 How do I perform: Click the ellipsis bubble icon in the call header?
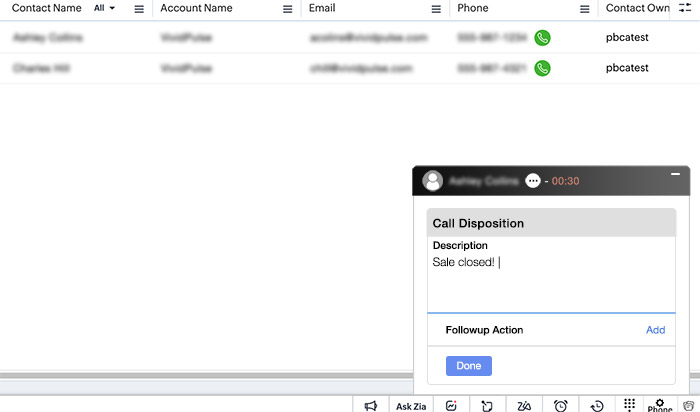(533, 181)
